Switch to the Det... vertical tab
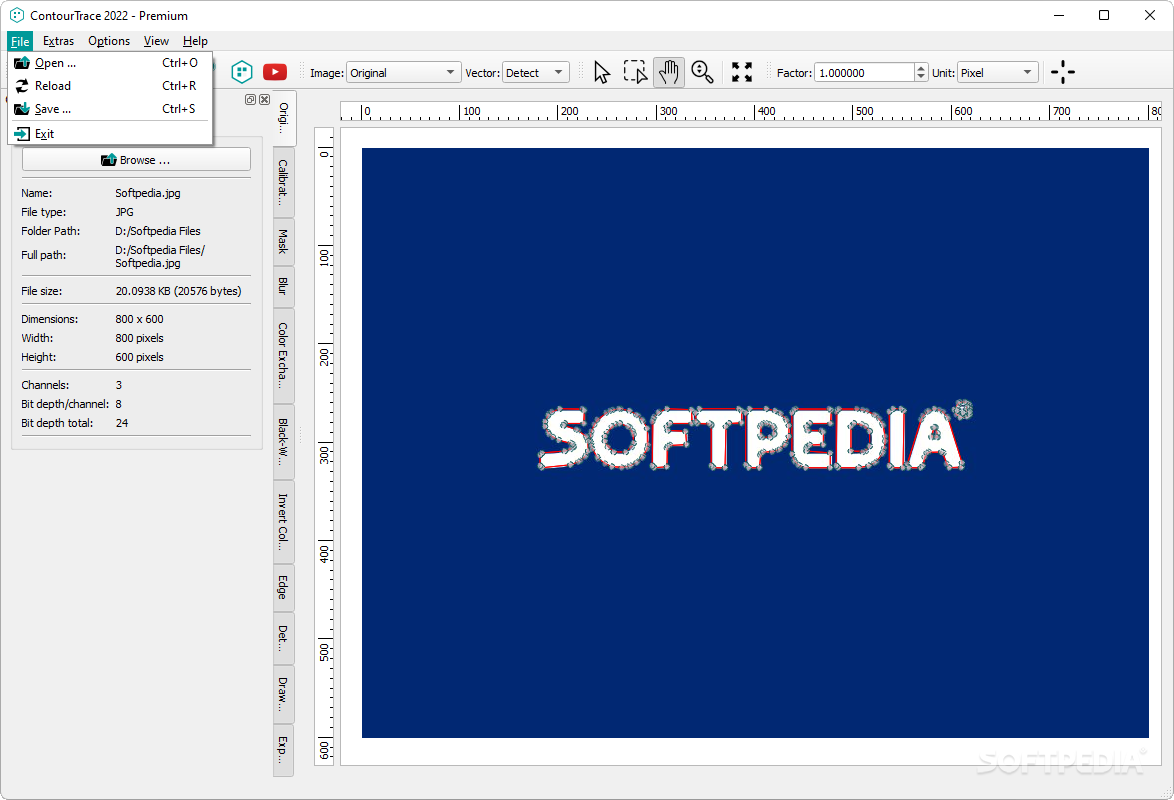Image resolution: width=1174 pixels, height=800 pixels. (283, 637)
